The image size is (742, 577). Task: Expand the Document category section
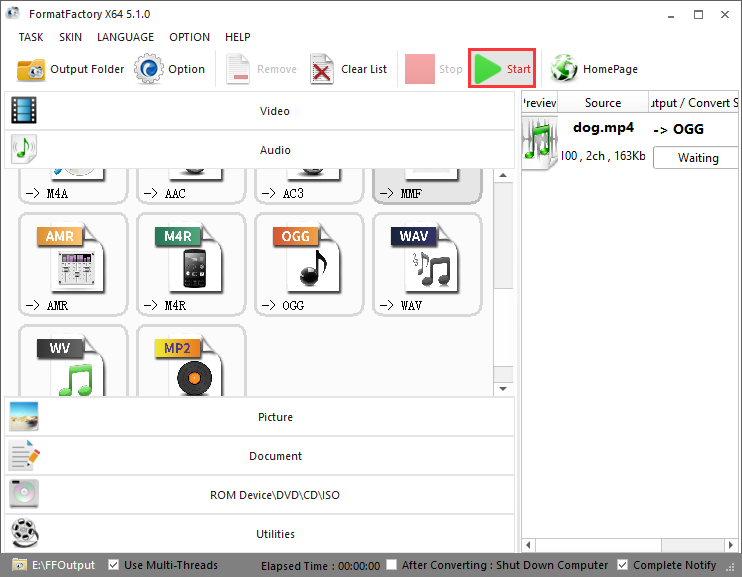[259, 455]
